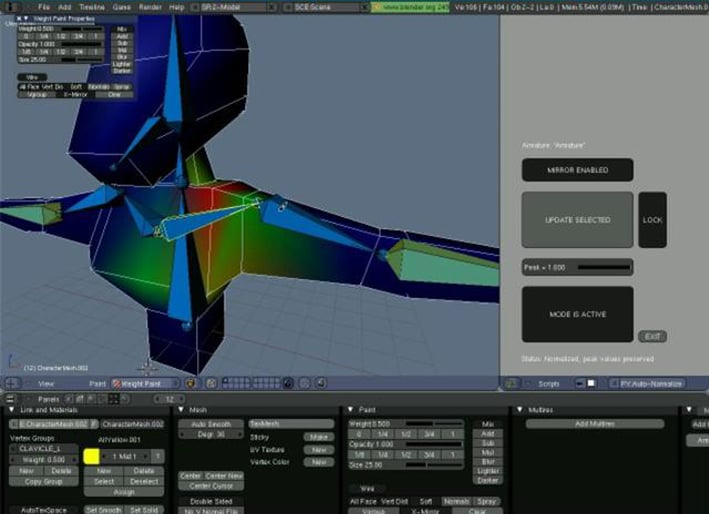Click the yellow material color swatch
This screenshot has width=709, height=514.
(91, 456)
